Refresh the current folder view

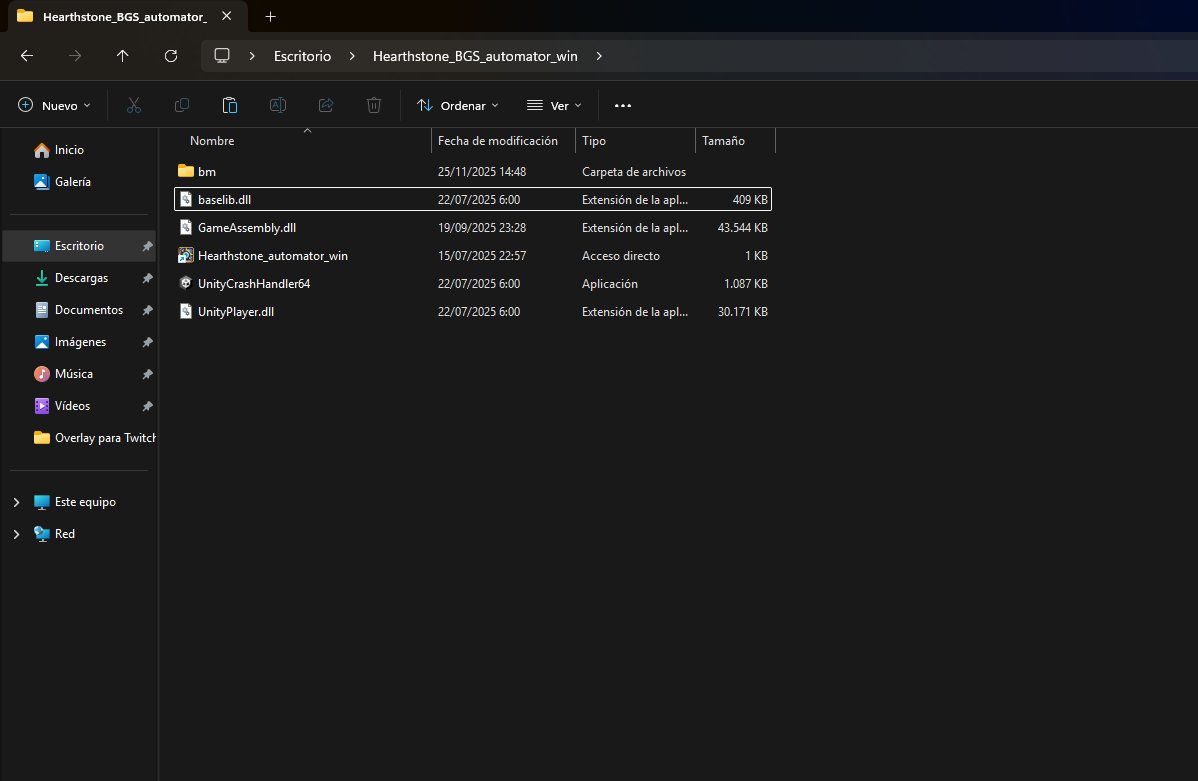171,56
